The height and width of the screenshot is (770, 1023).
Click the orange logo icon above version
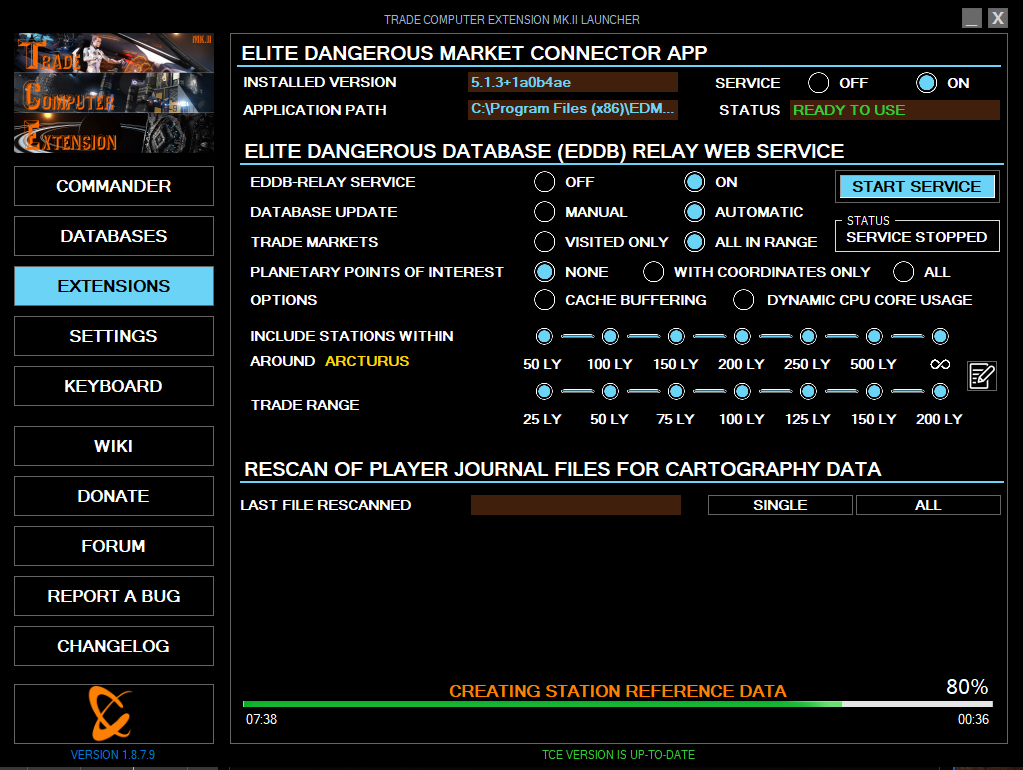coord(111,713)
